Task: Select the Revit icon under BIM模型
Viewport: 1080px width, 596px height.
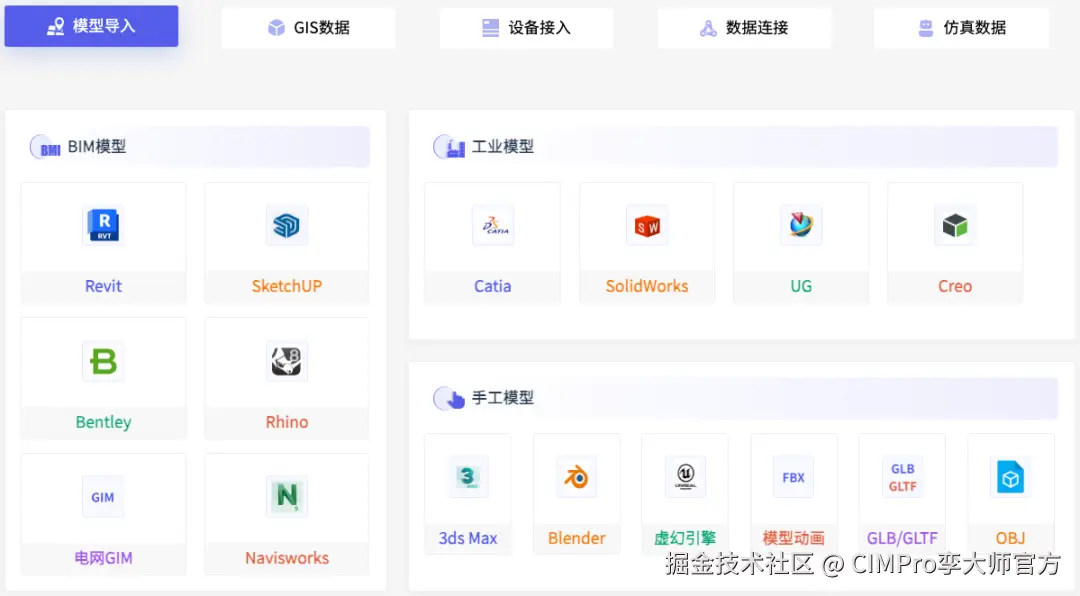Action: pyautogui.click(x=103, y=225)
